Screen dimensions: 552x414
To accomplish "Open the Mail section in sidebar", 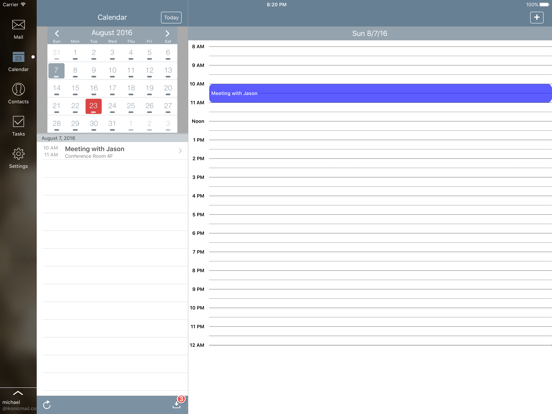I will 18,29.
